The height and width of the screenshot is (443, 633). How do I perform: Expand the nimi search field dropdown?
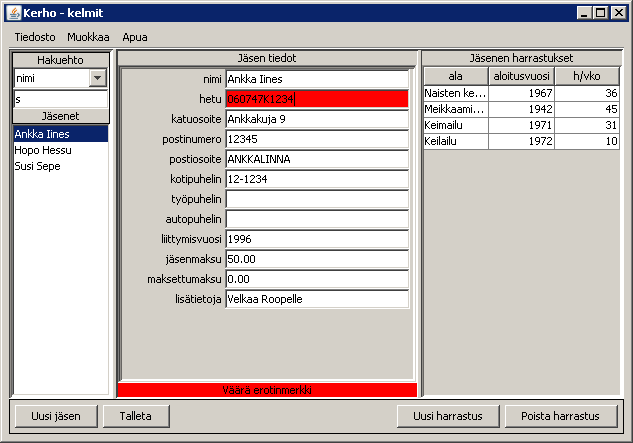coord(97,78)
